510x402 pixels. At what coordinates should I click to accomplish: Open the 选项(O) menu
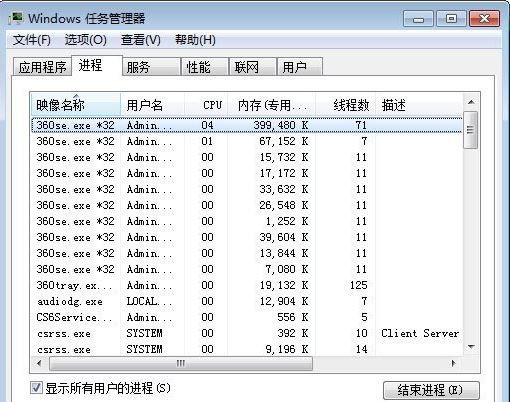click(x=86, y=40)
